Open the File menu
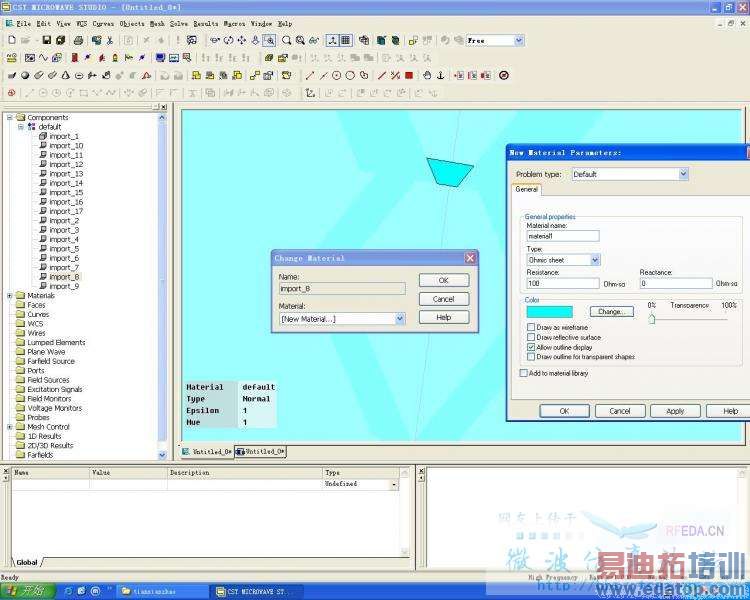The width and height of the screenshot is (750, 600). (x=23, y=23)
